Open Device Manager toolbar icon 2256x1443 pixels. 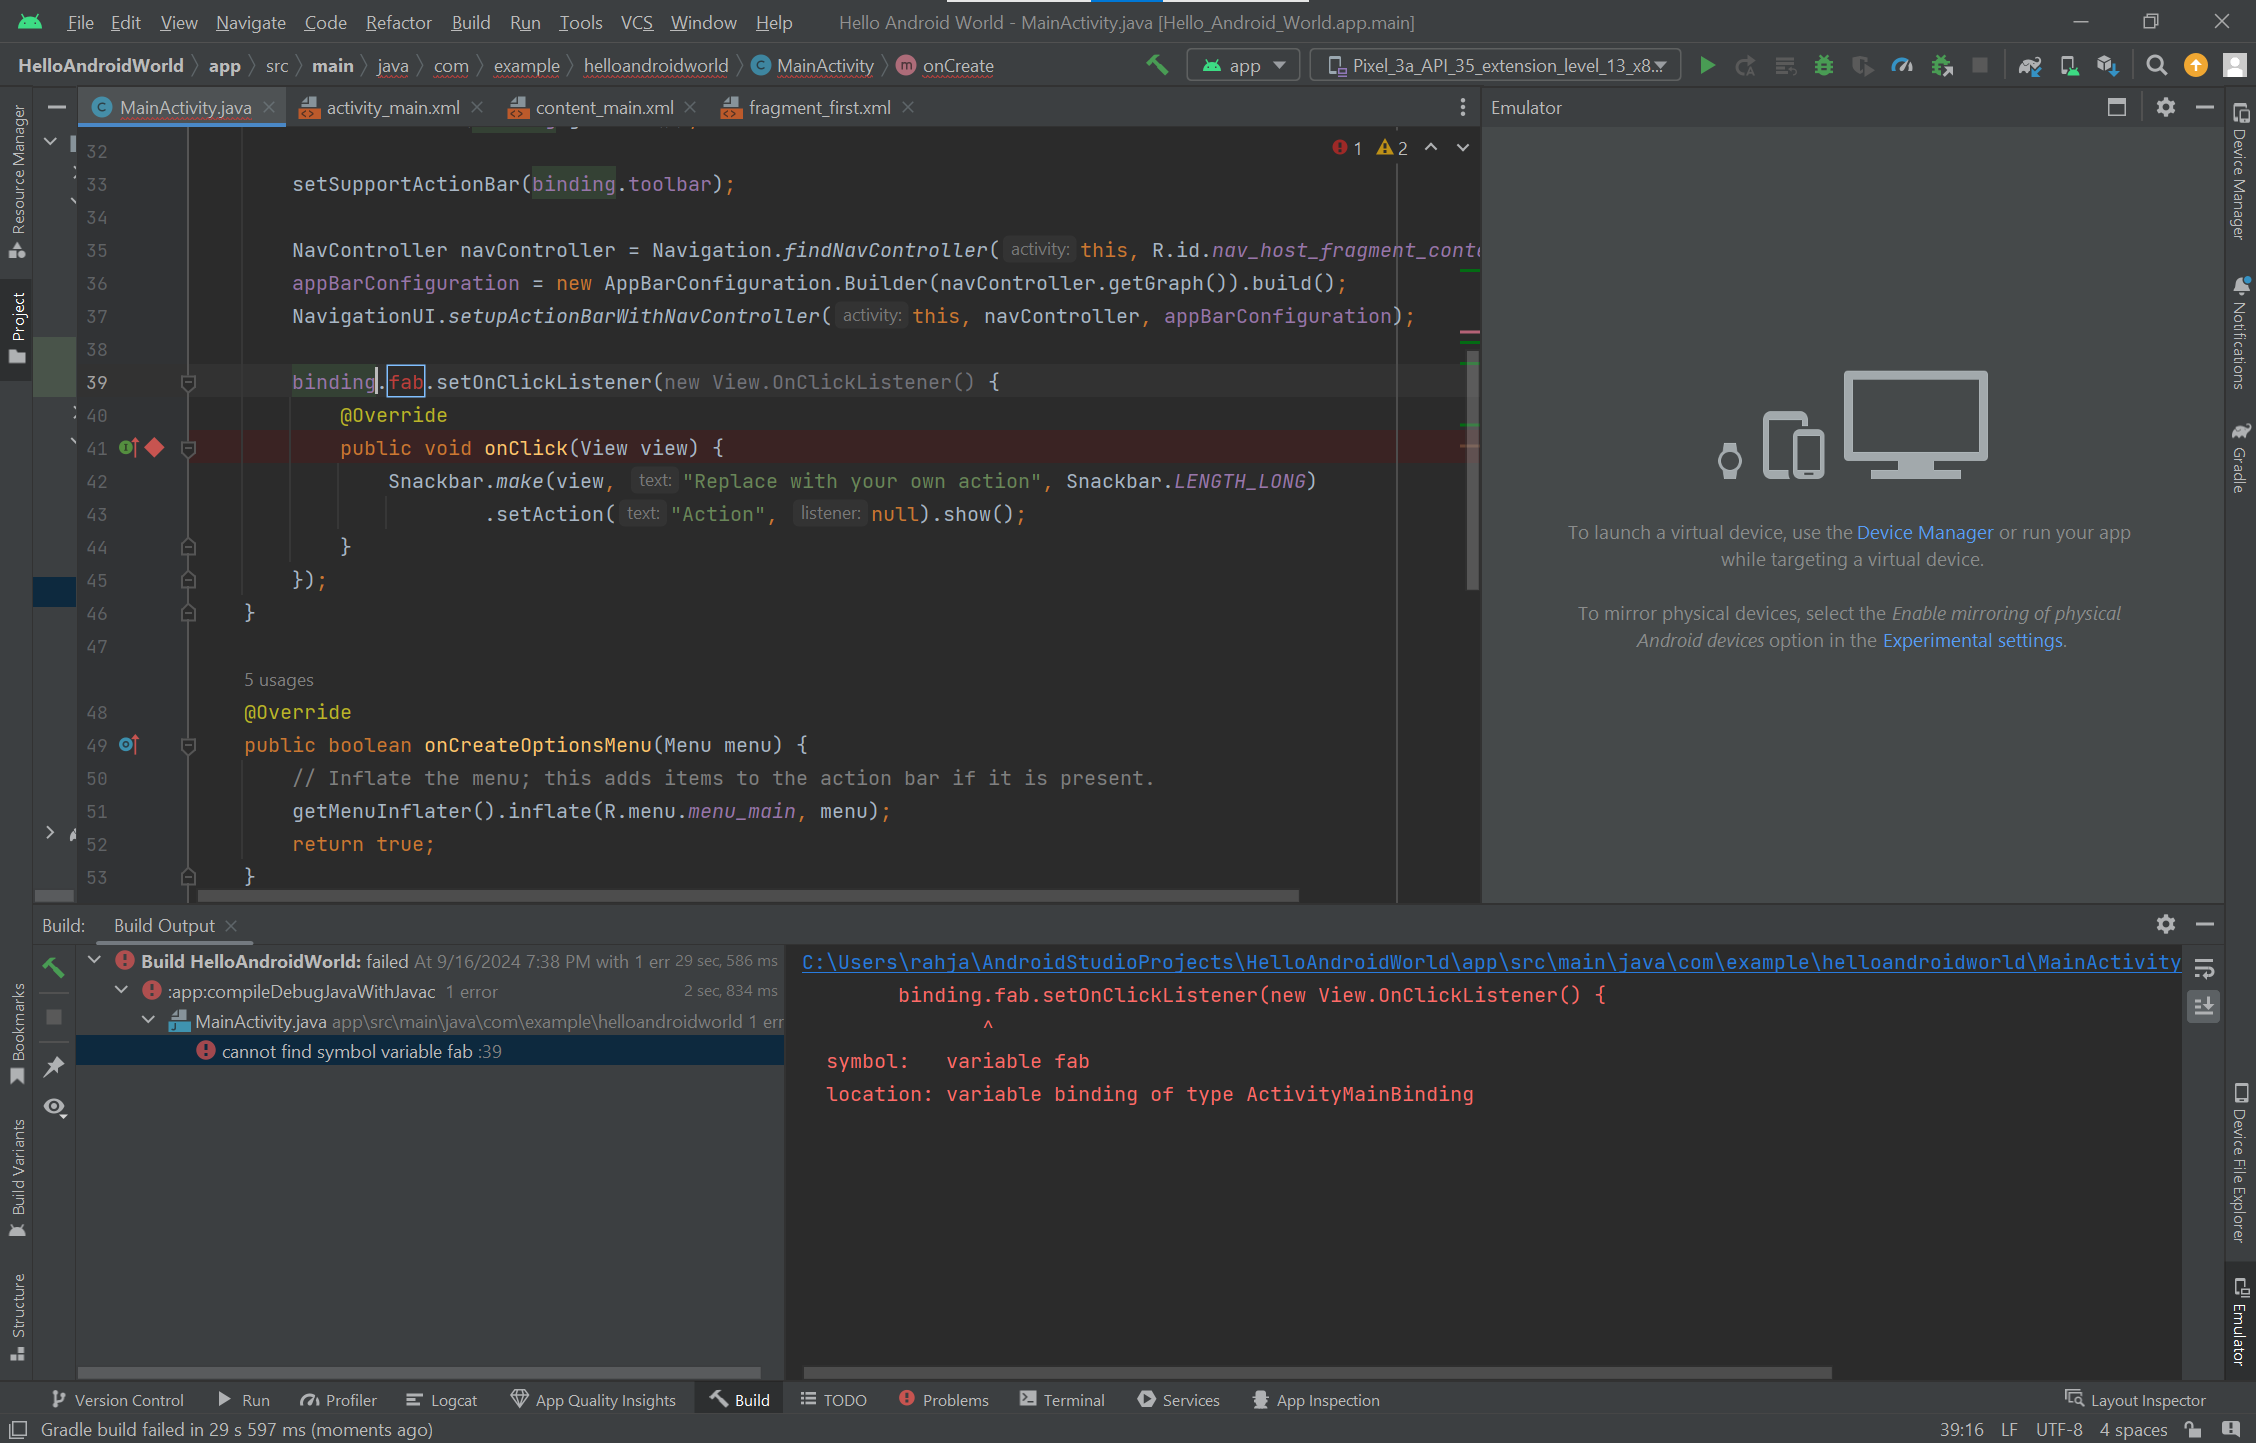pyautogui.click(x=2068, y=66)
